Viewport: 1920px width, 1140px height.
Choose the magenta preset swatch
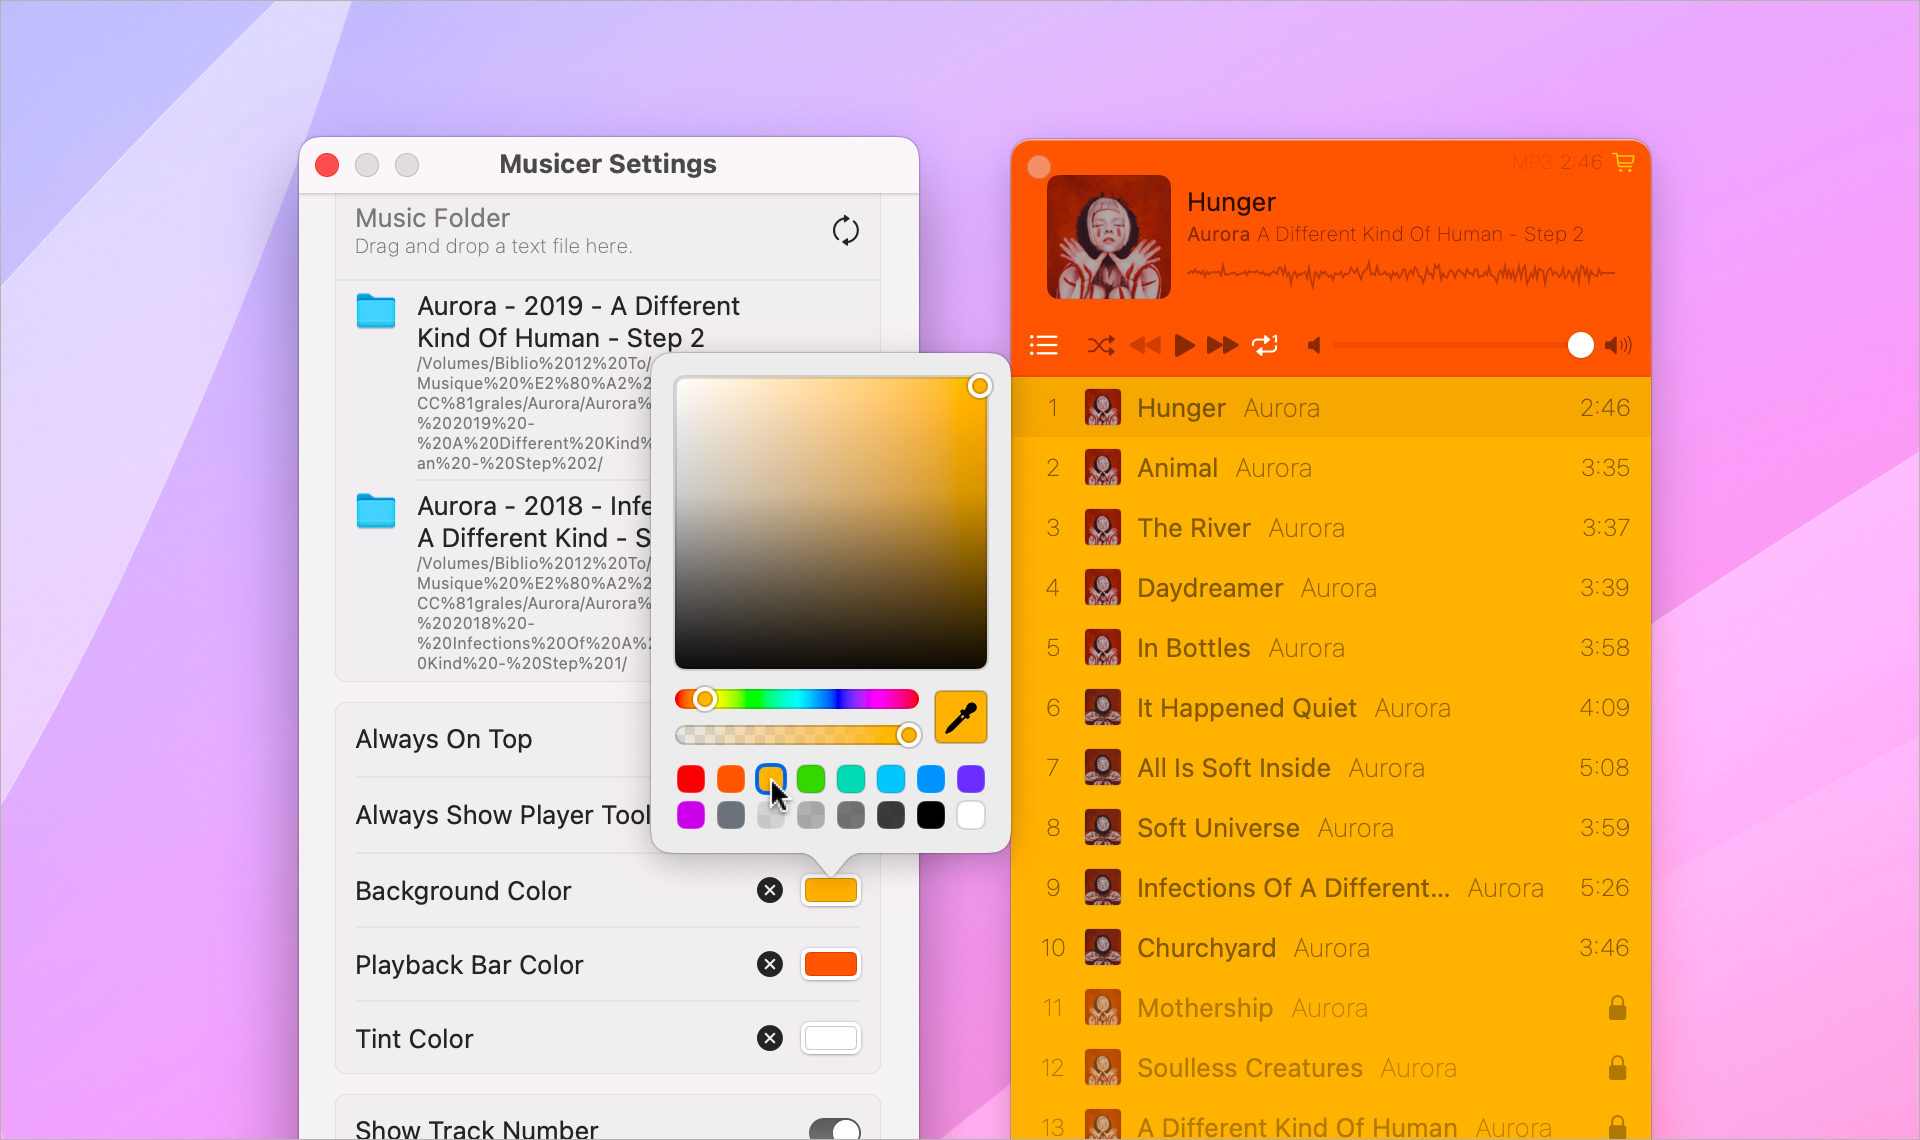(x=691, y=815)
